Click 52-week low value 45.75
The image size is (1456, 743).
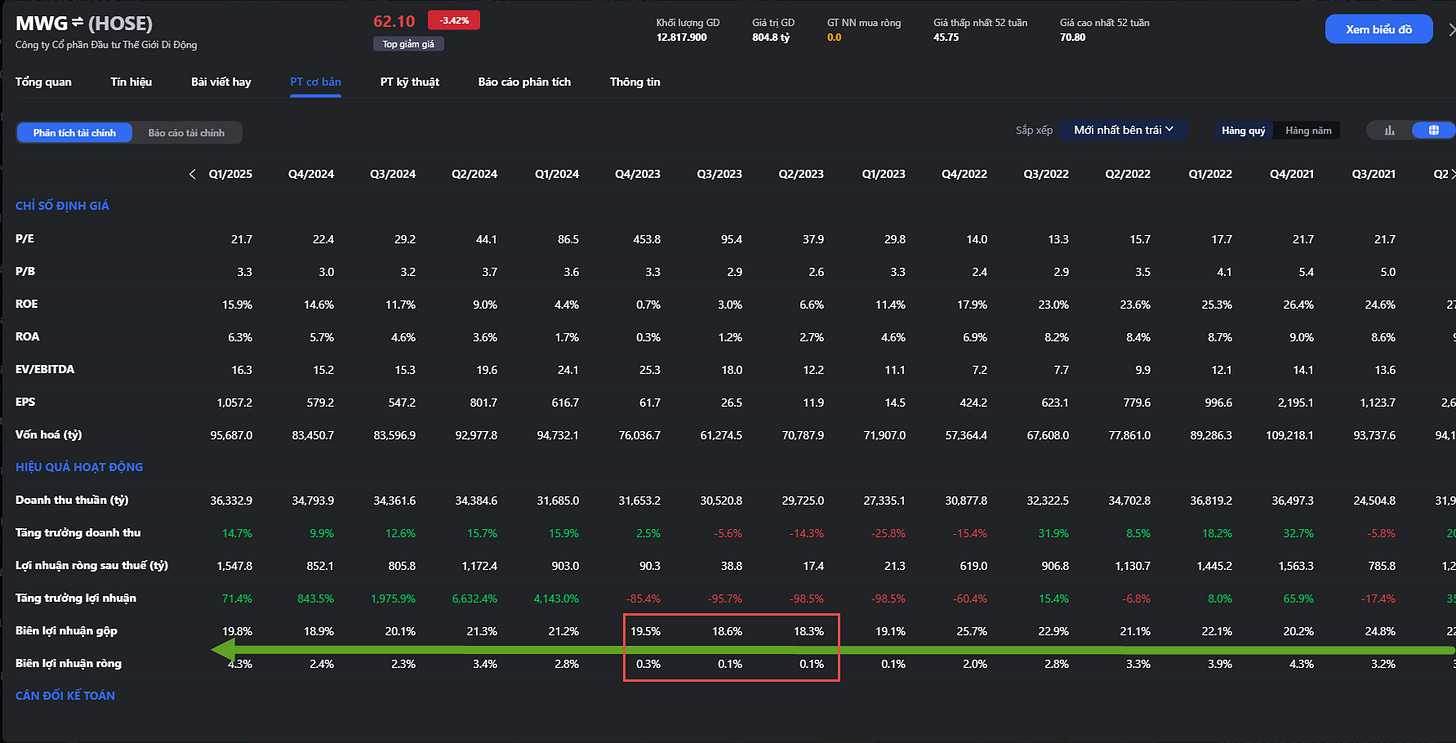coord(946,37)
